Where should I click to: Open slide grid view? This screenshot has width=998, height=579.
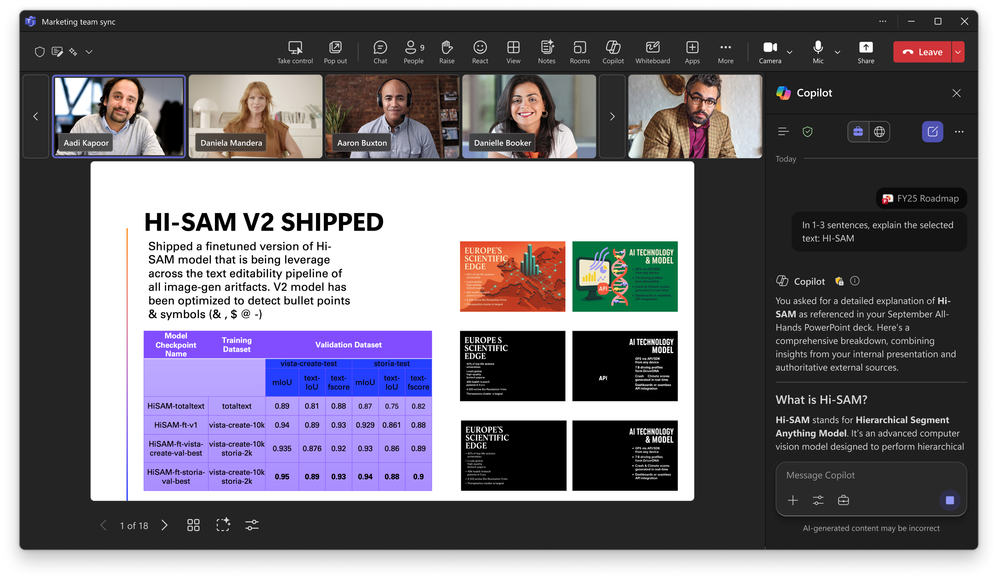click(193, 525)
